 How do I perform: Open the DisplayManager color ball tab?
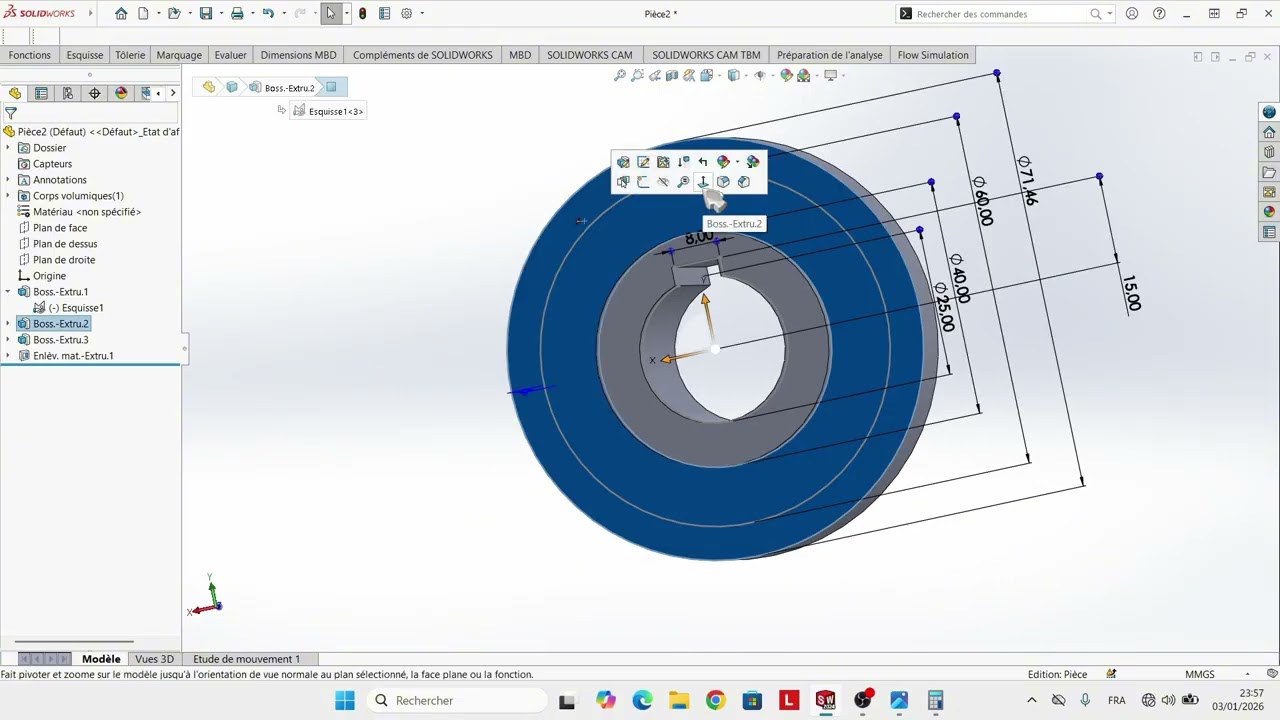pyautogui.click(x=121, y=93)
